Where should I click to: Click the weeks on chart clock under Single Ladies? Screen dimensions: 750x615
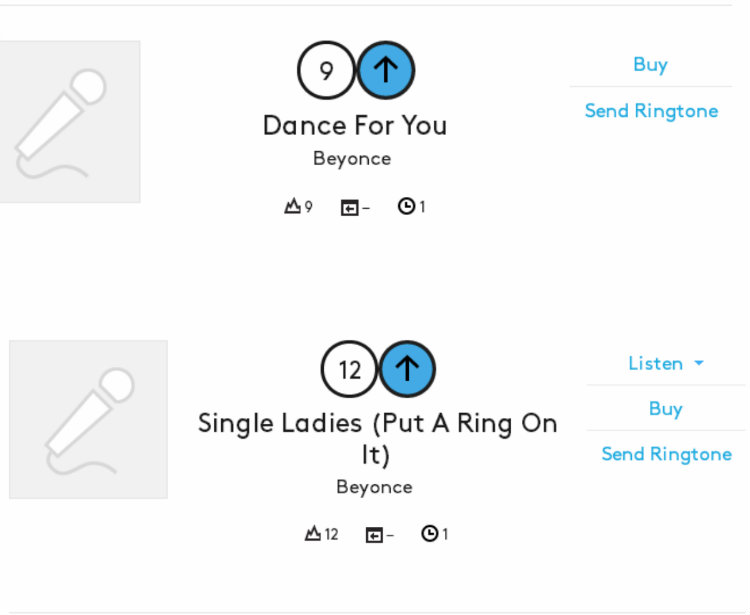[x=430, y=534]
